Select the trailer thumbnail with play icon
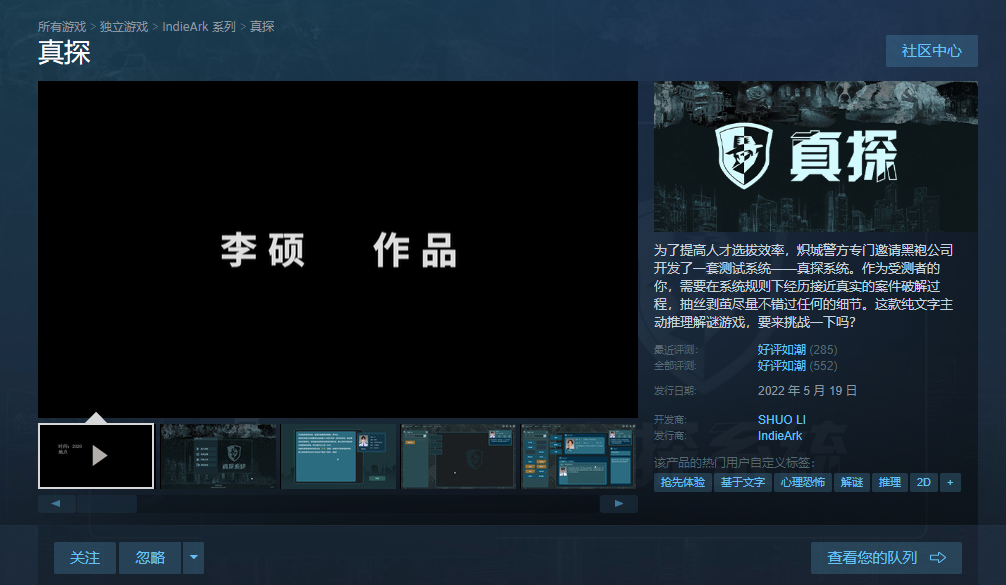 click(x=96, y=455)
